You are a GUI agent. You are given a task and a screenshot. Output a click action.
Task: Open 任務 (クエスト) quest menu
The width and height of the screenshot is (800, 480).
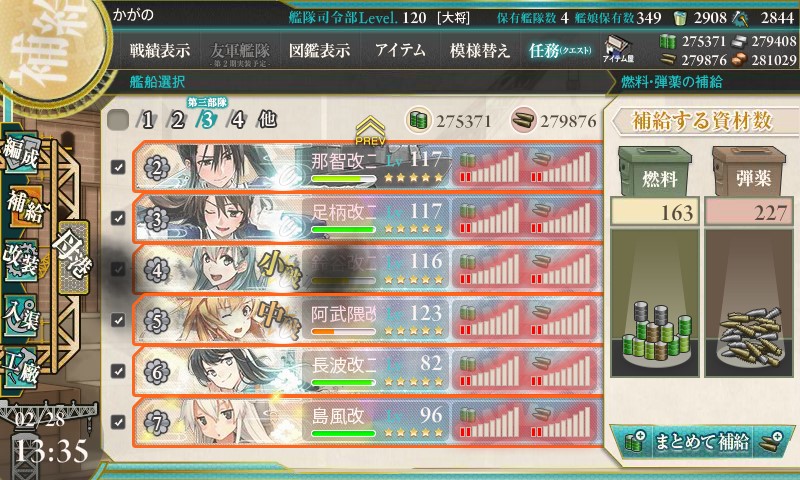click(560, 50)
